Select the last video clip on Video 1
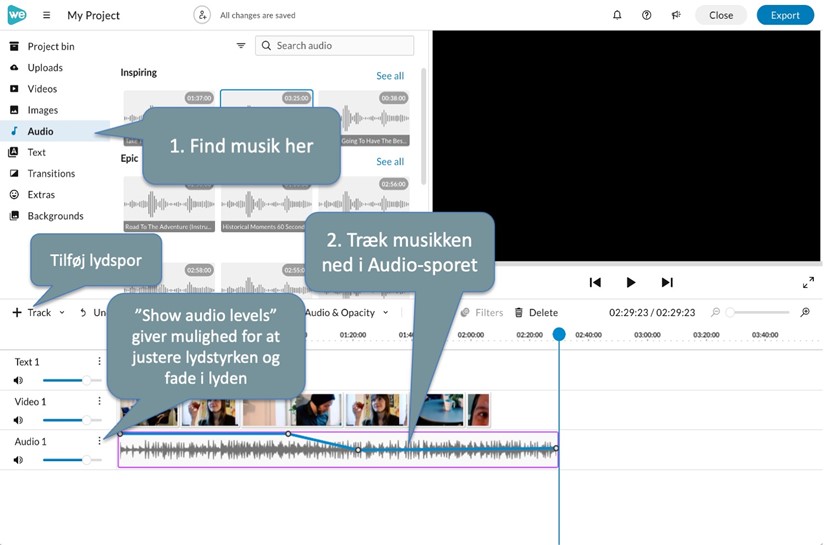This screenshot has width=827, height=545. pos(478,409)
